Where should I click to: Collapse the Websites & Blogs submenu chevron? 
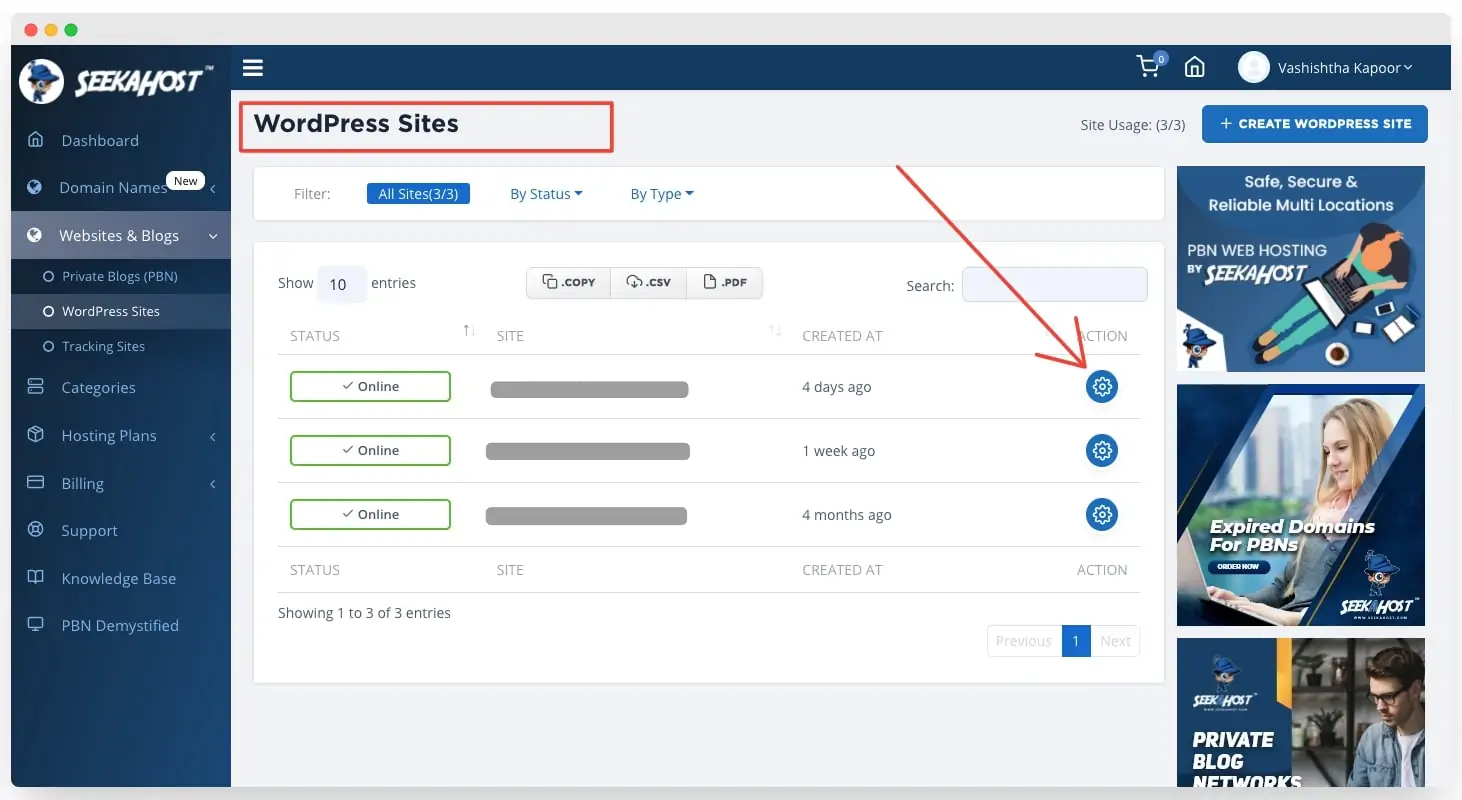click(x=213, y=236)
